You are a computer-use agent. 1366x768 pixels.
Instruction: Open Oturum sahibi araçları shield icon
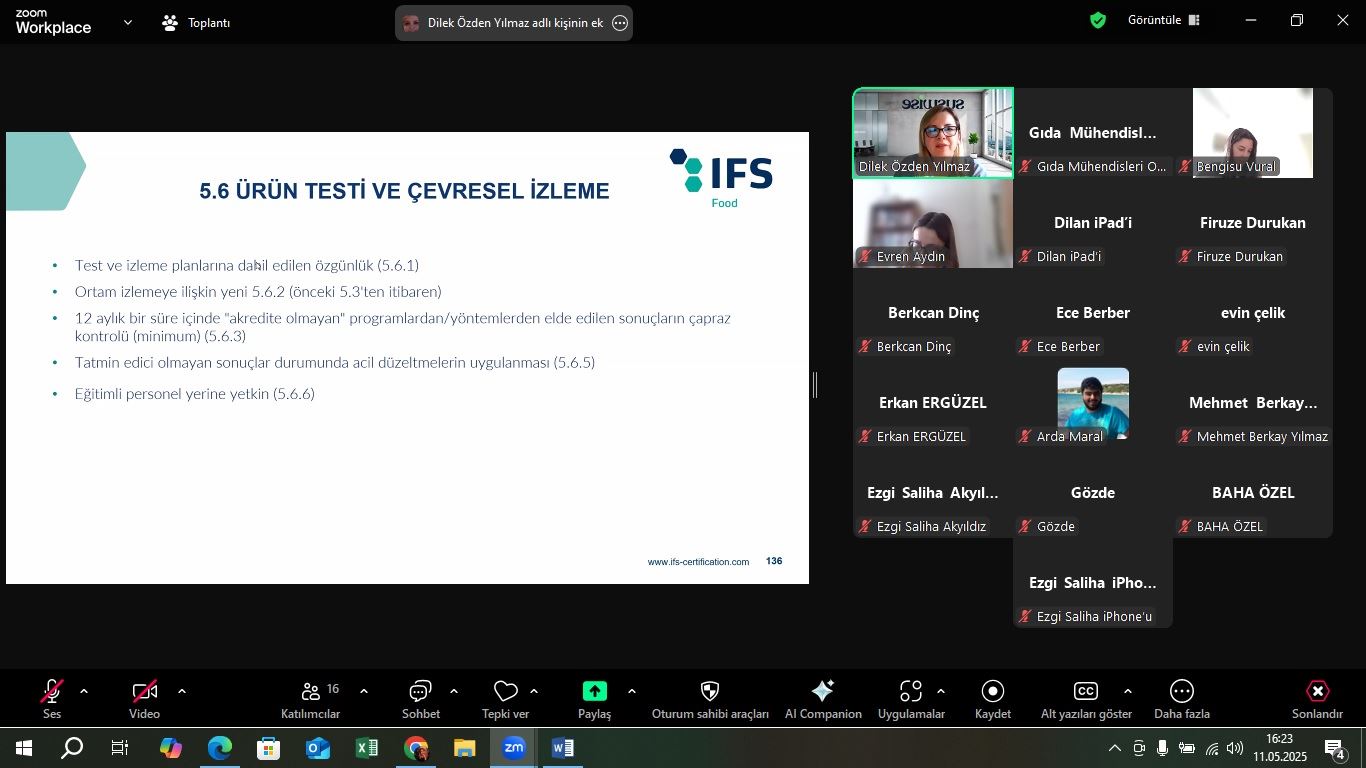(710, 698)
